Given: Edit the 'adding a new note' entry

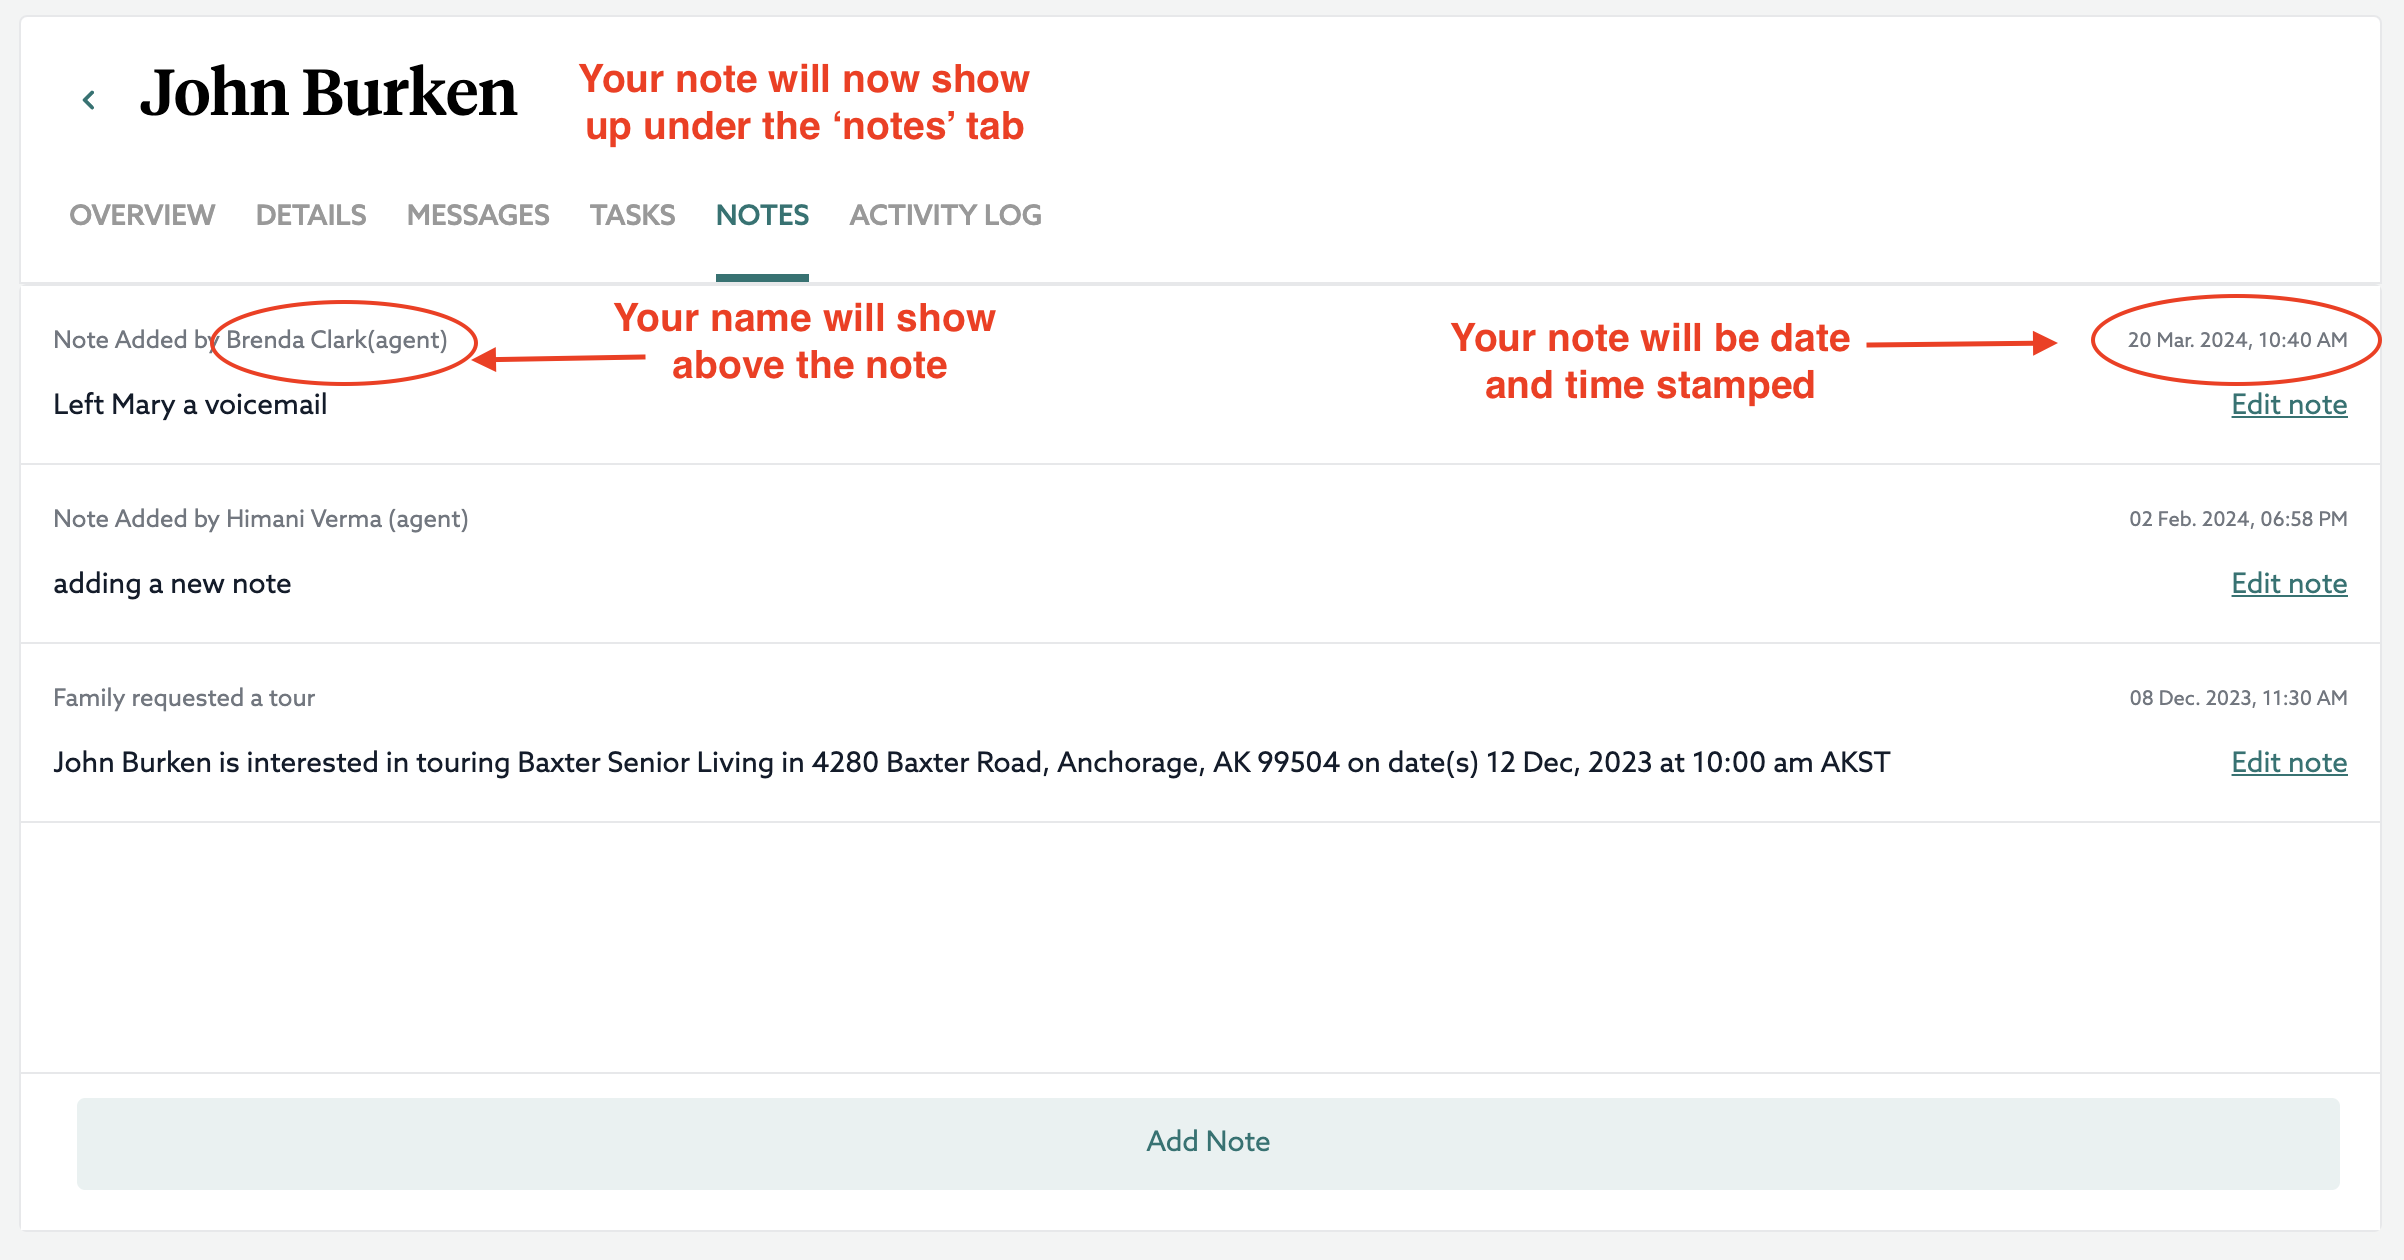Looking at the screenshot, I should pos(2289,583).
